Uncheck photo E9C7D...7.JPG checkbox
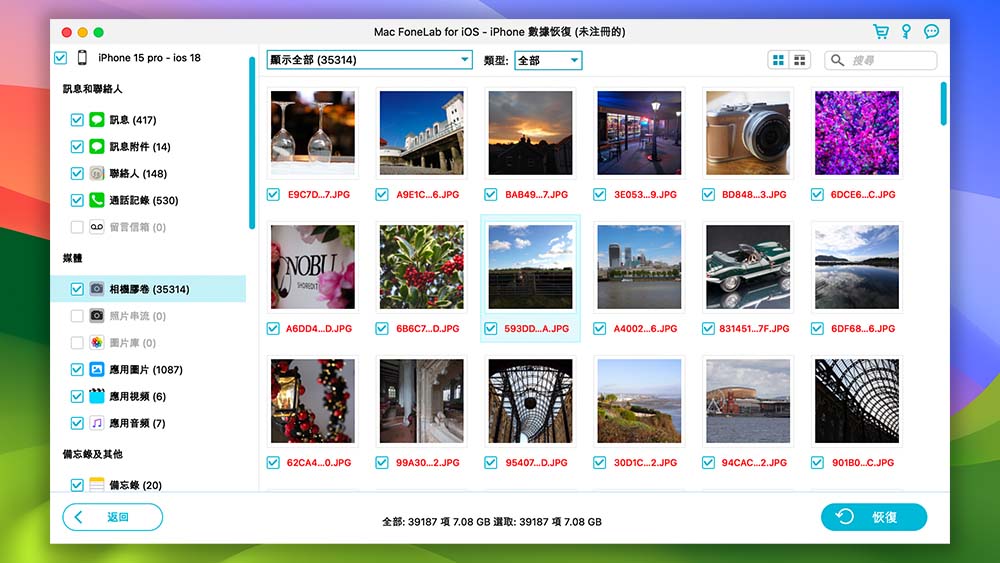Screen dimensions: 1000x563 pyautogui.click(x=273, y=194)
